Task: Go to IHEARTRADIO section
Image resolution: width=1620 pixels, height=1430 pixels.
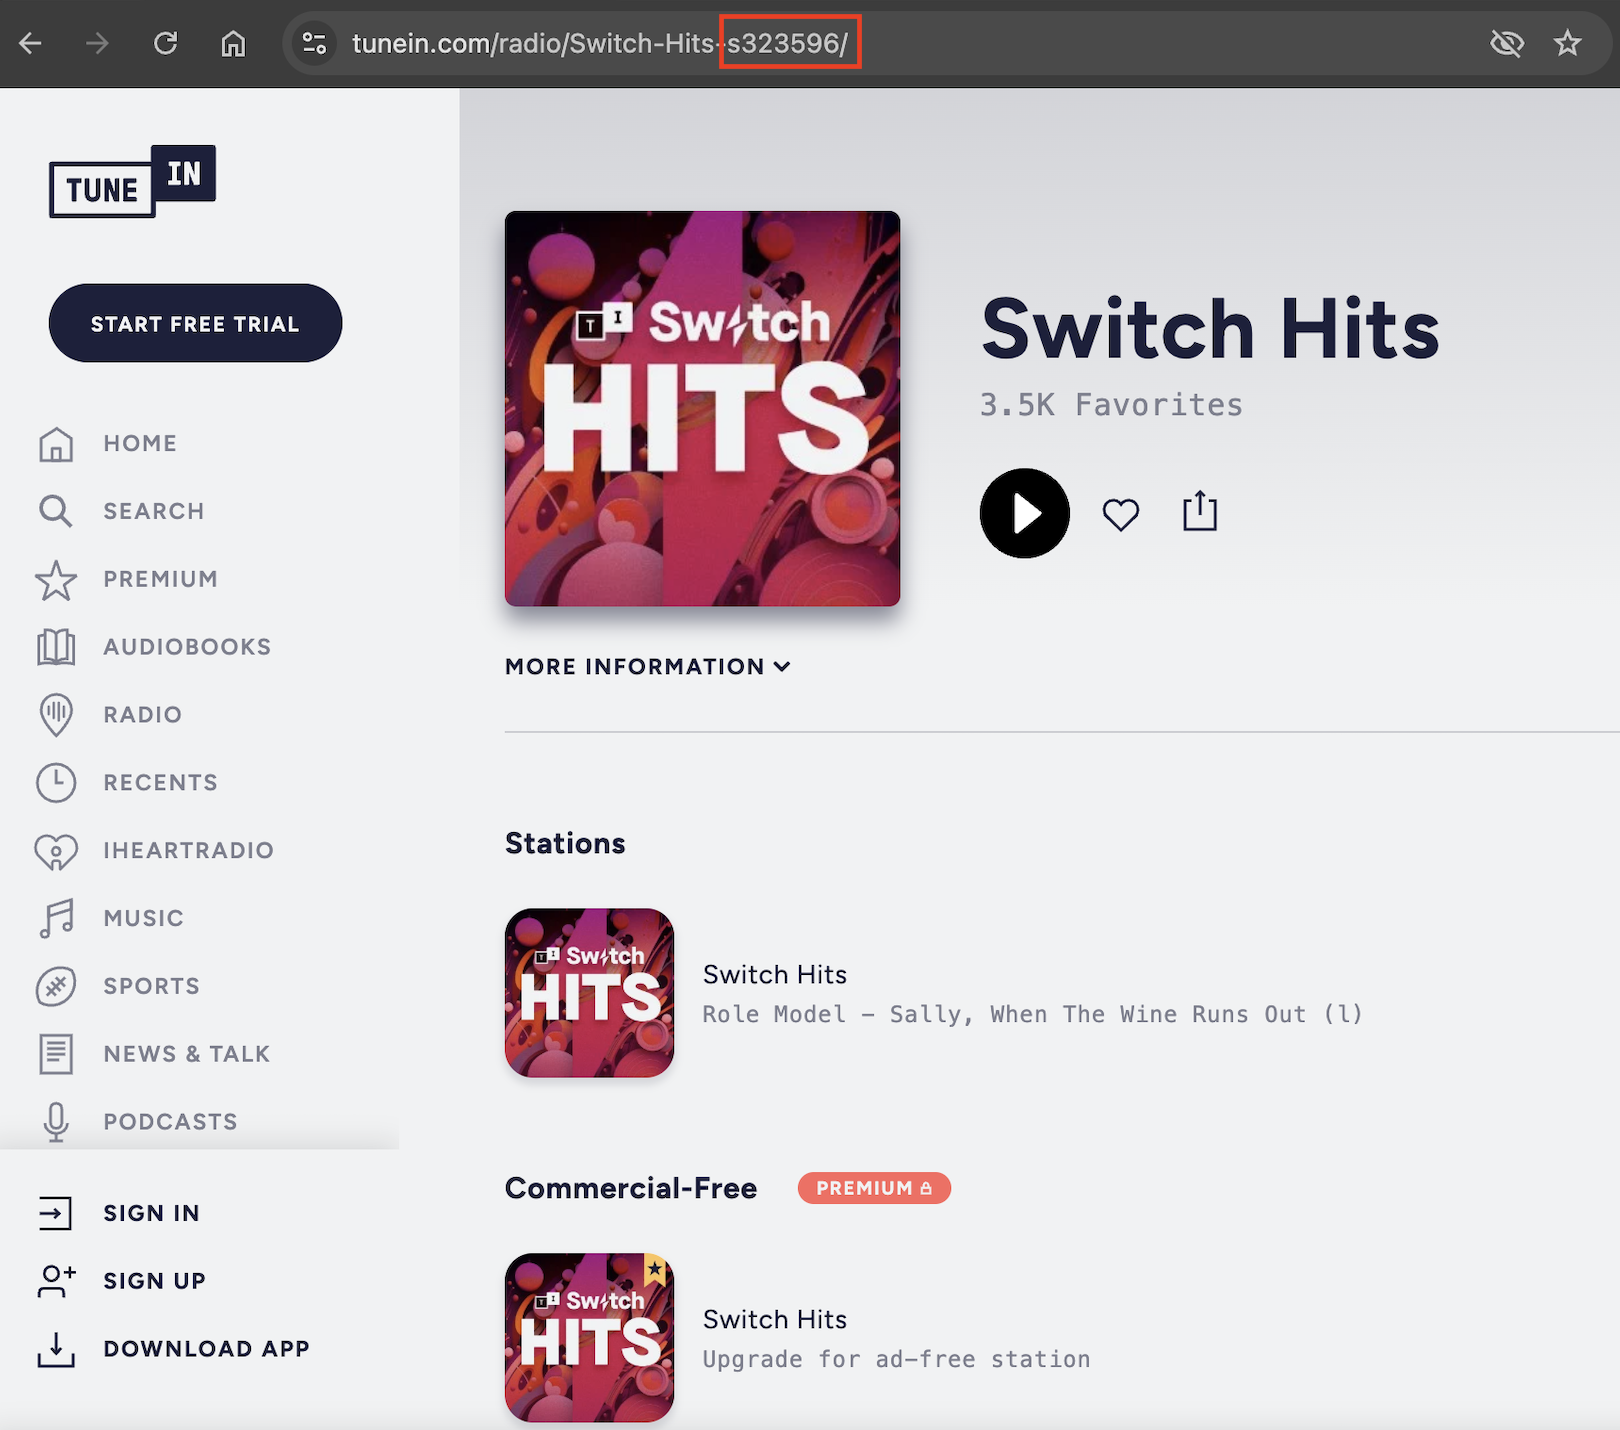Action: tap(189, 851)
